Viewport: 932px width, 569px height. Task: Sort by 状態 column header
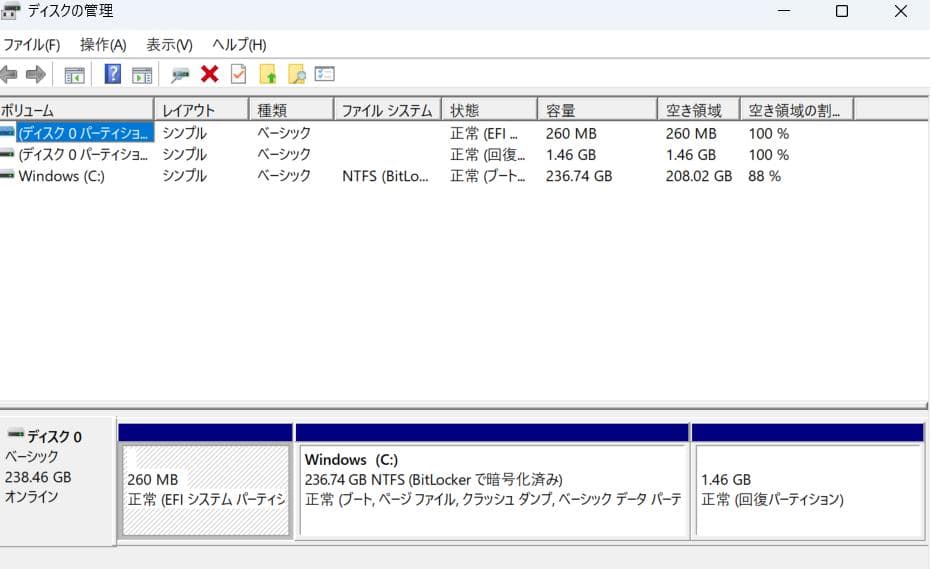click(489, 110)
